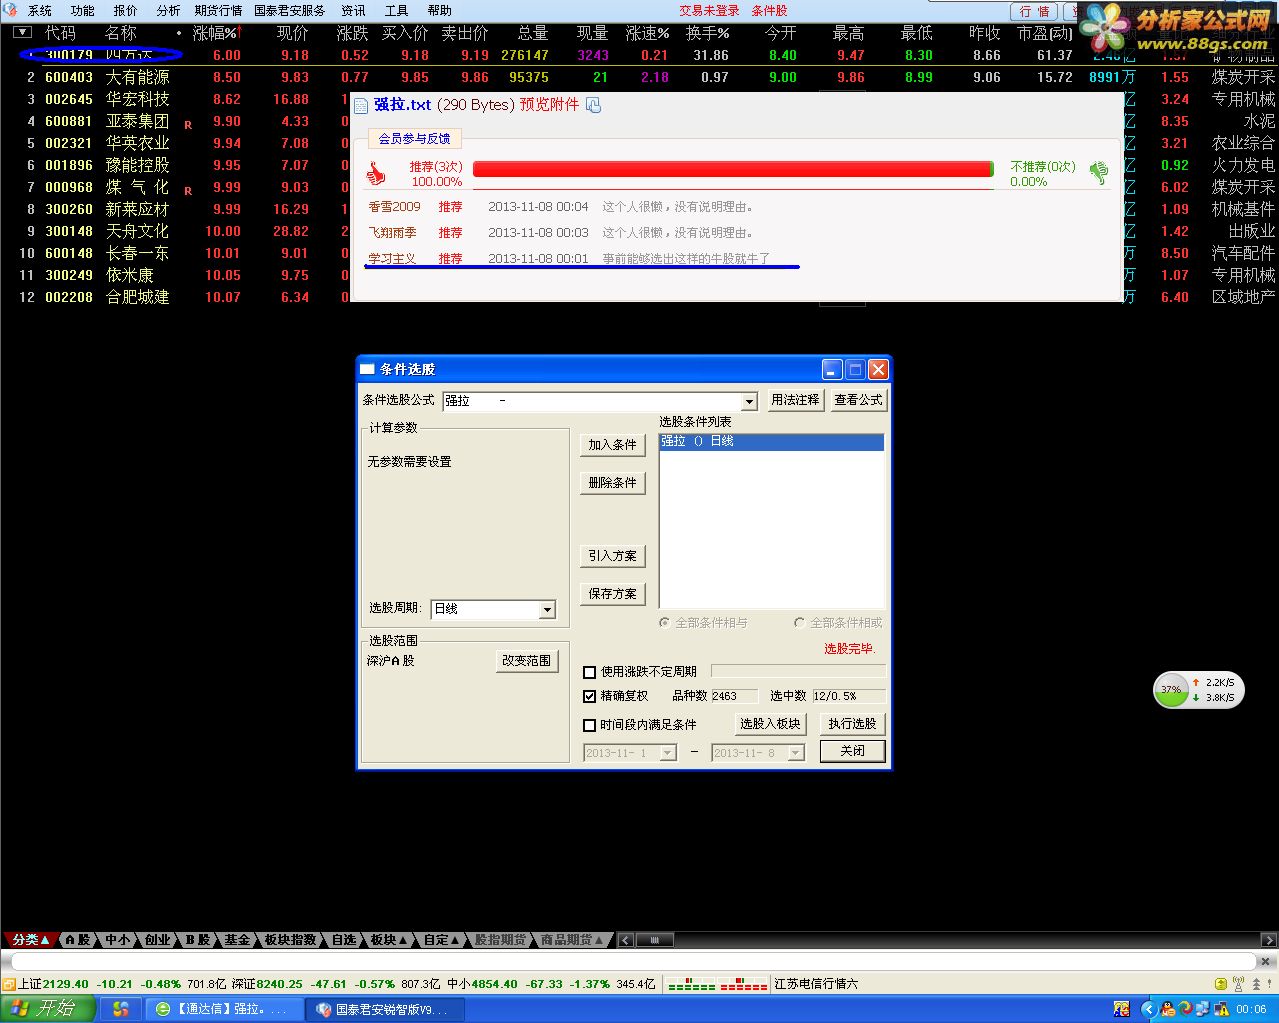
Task: Switch to the 中小 tab
Action: 118,940
